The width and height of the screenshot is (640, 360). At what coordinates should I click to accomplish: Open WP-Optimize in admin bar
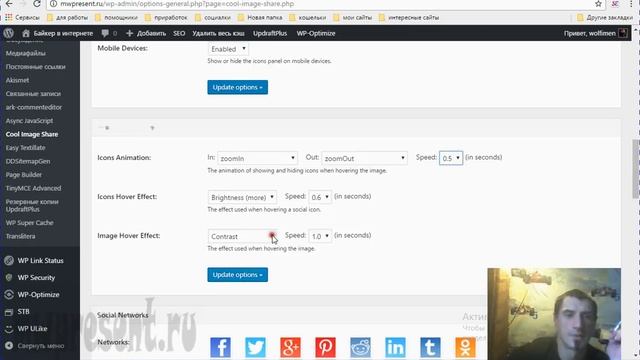tap(316, 33)
